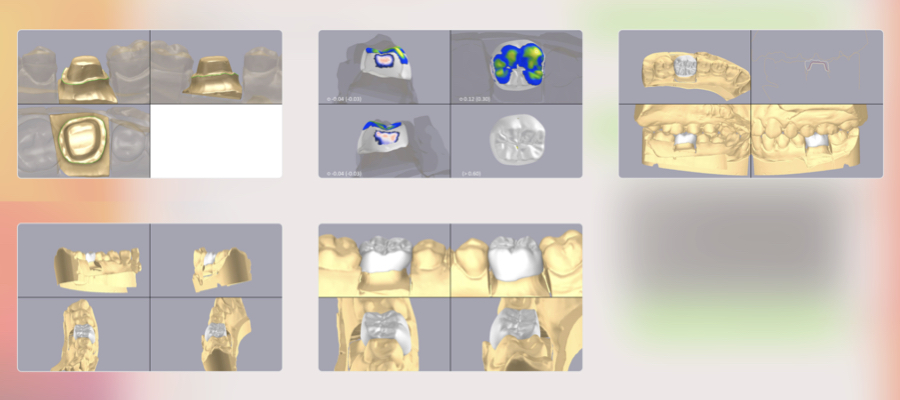Open the blue-green occlusal contact heat map view
The image size is (900, 400).
pos(517,67)
